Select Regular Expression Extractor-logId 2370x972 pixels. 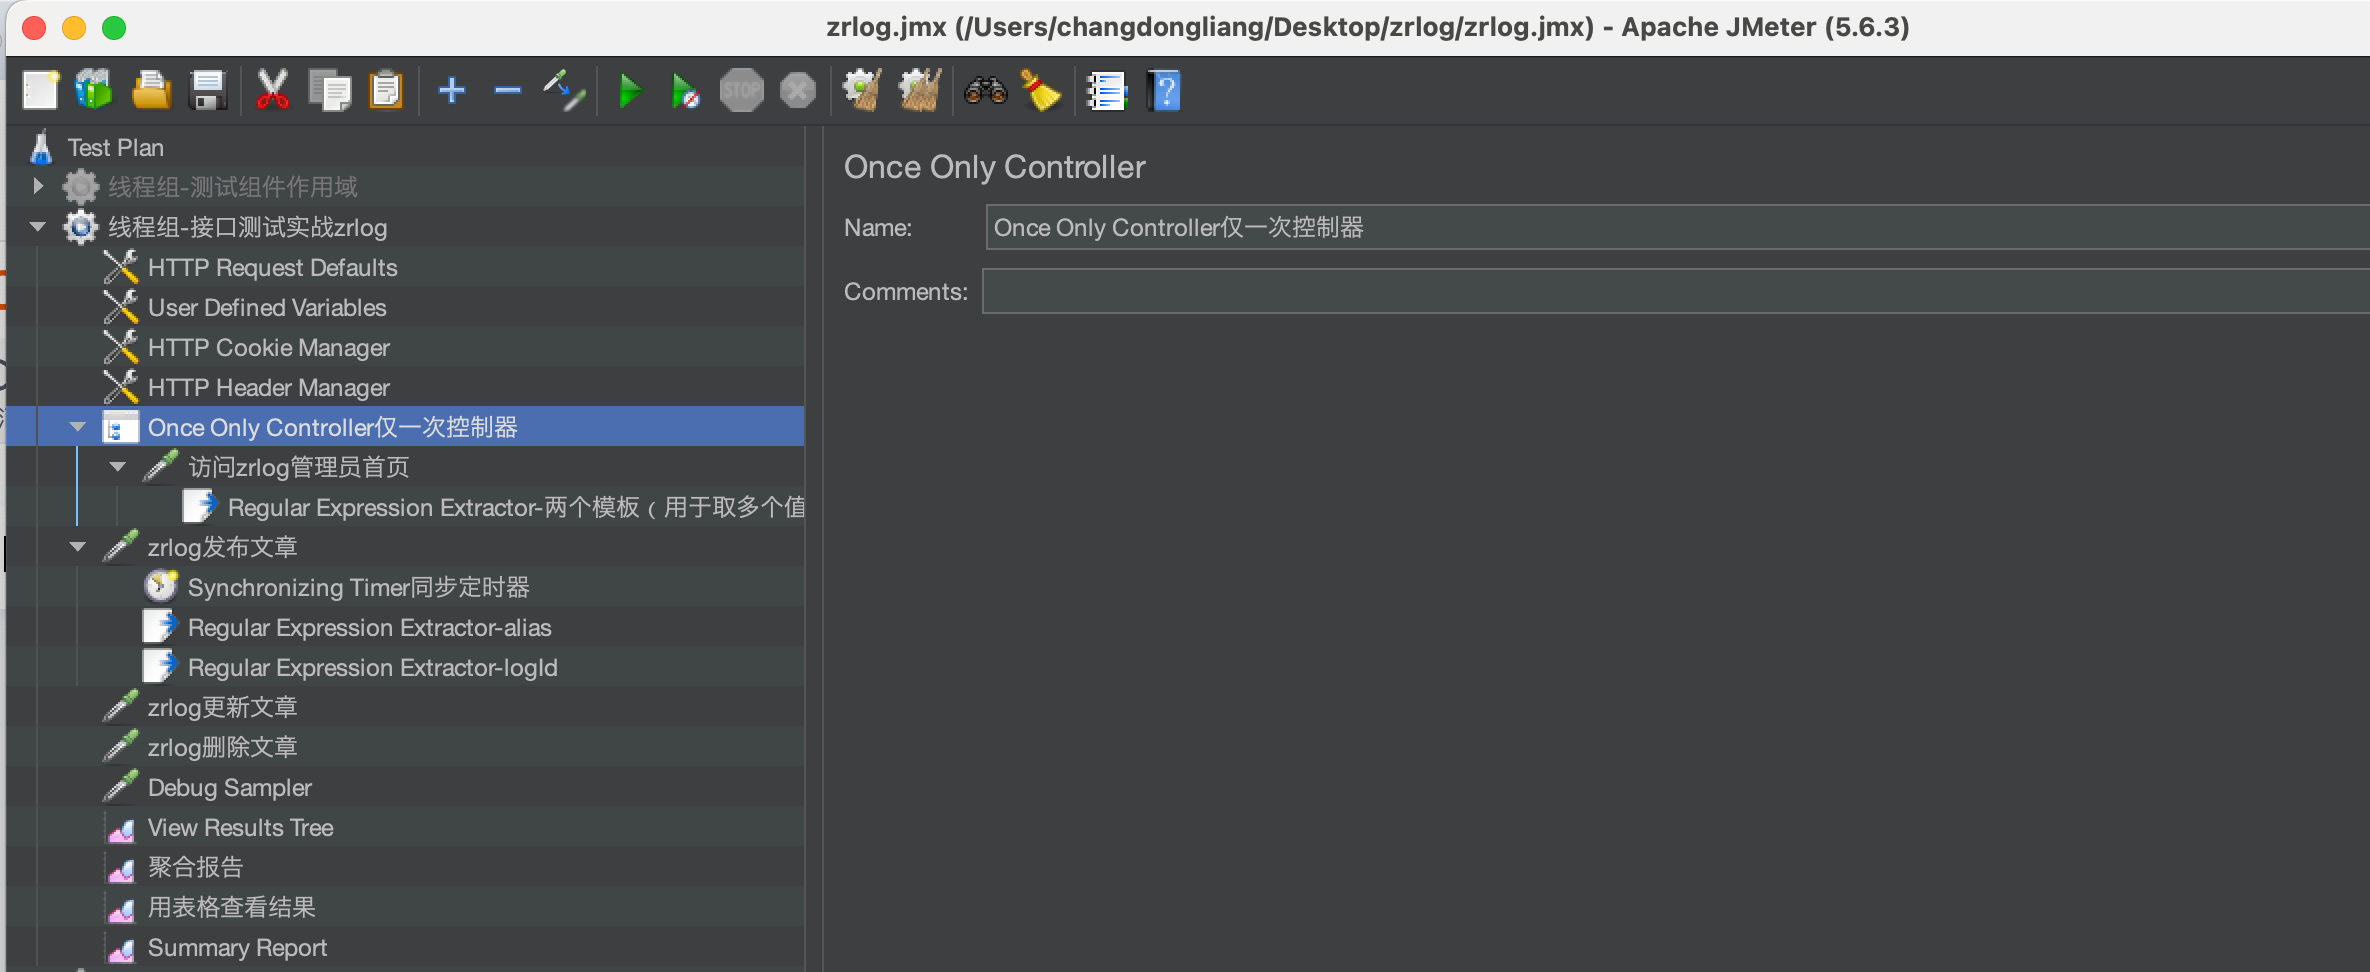click(372, 667)
